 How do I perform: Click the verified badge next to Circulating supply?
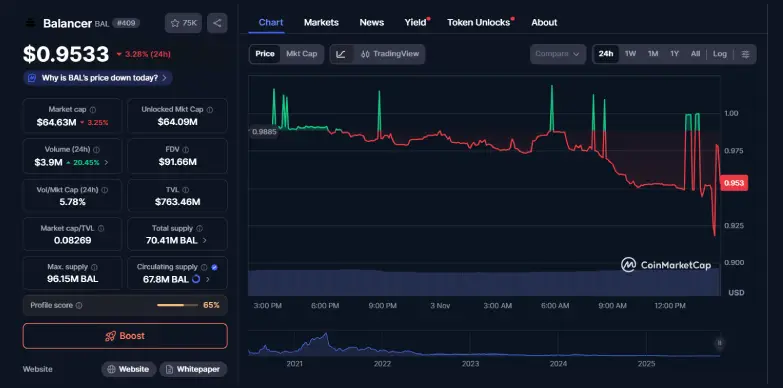(214, 267)
